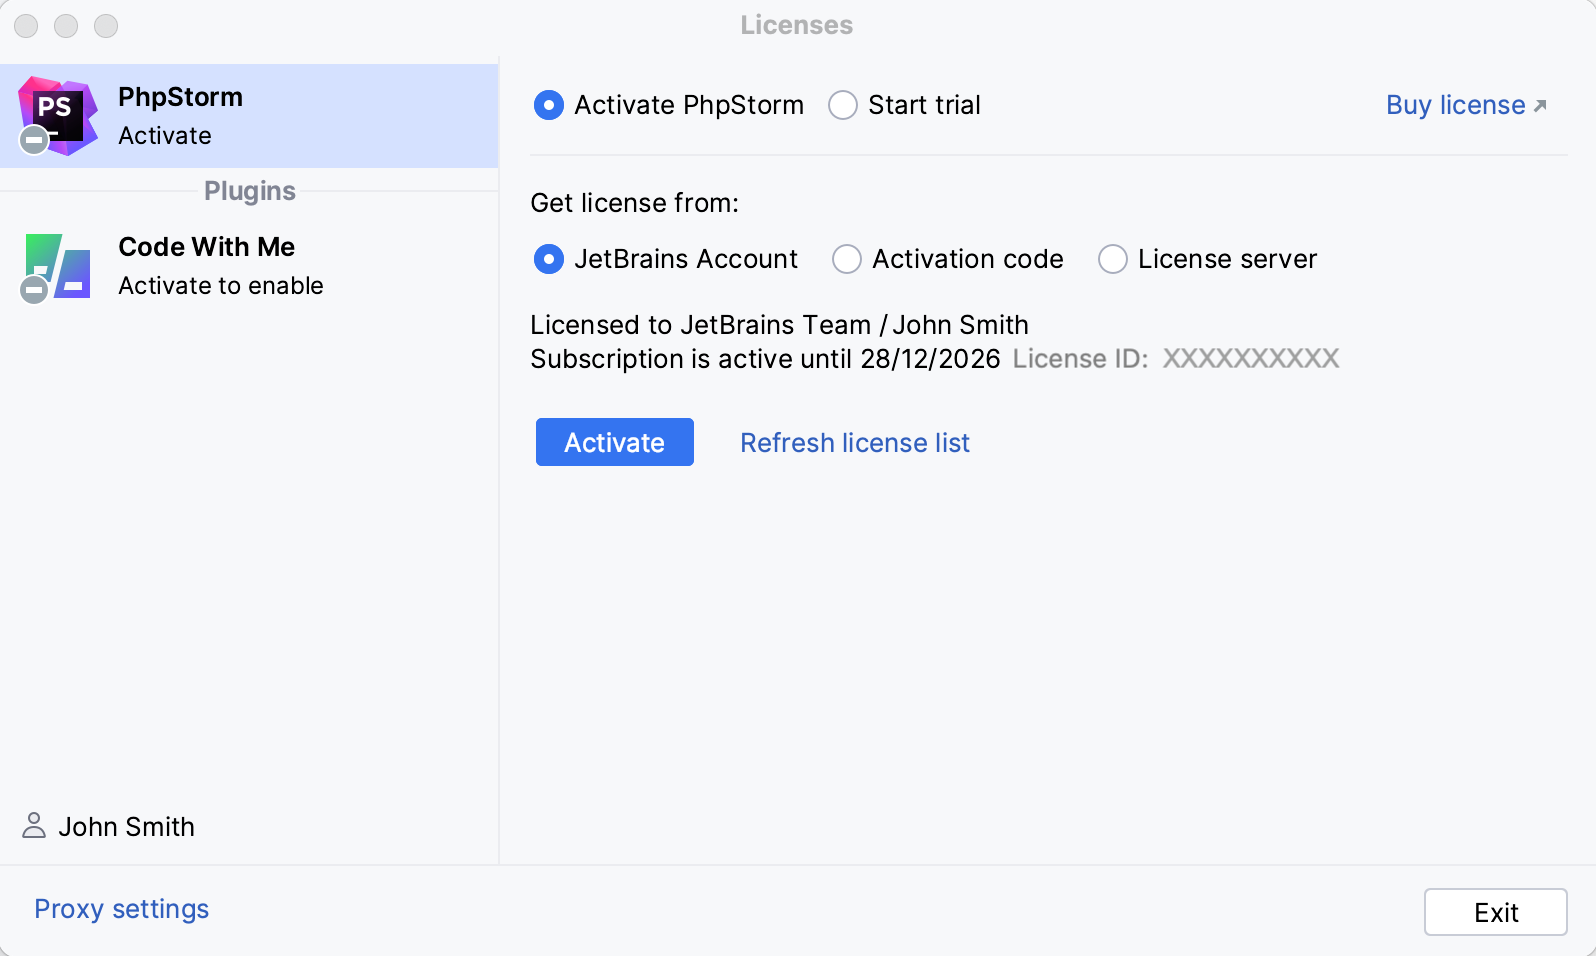
Task: Click the external arrow icon next to Buy license
Action: (x=1540, y=105)
